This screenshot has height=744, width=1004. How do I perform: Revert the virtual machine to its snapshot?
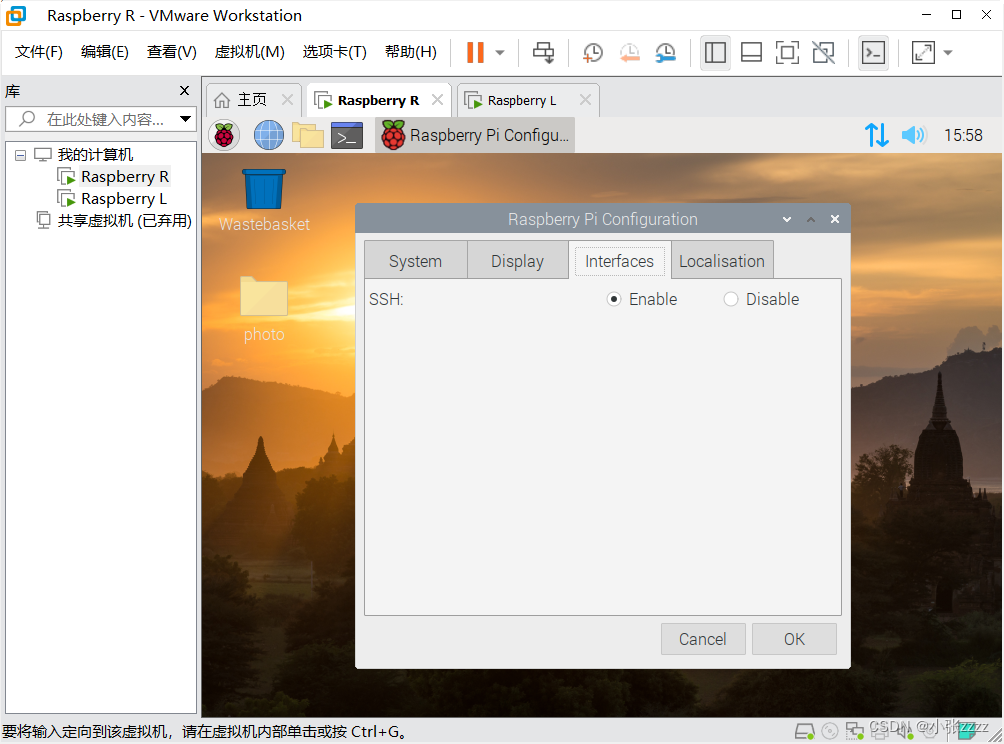tap(629, 53)
